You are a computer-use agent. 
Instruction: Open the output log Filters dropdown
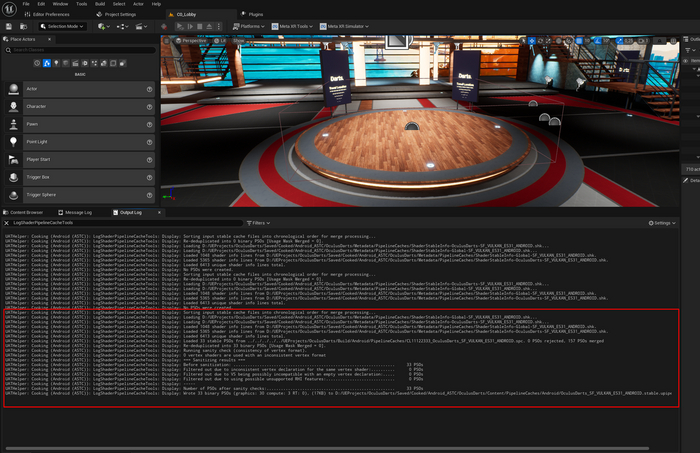tap(258, 223)
